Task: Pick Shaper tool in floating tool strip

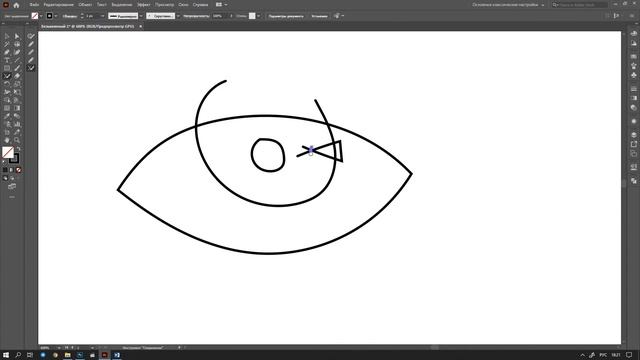Action: [x=31, y=36]
